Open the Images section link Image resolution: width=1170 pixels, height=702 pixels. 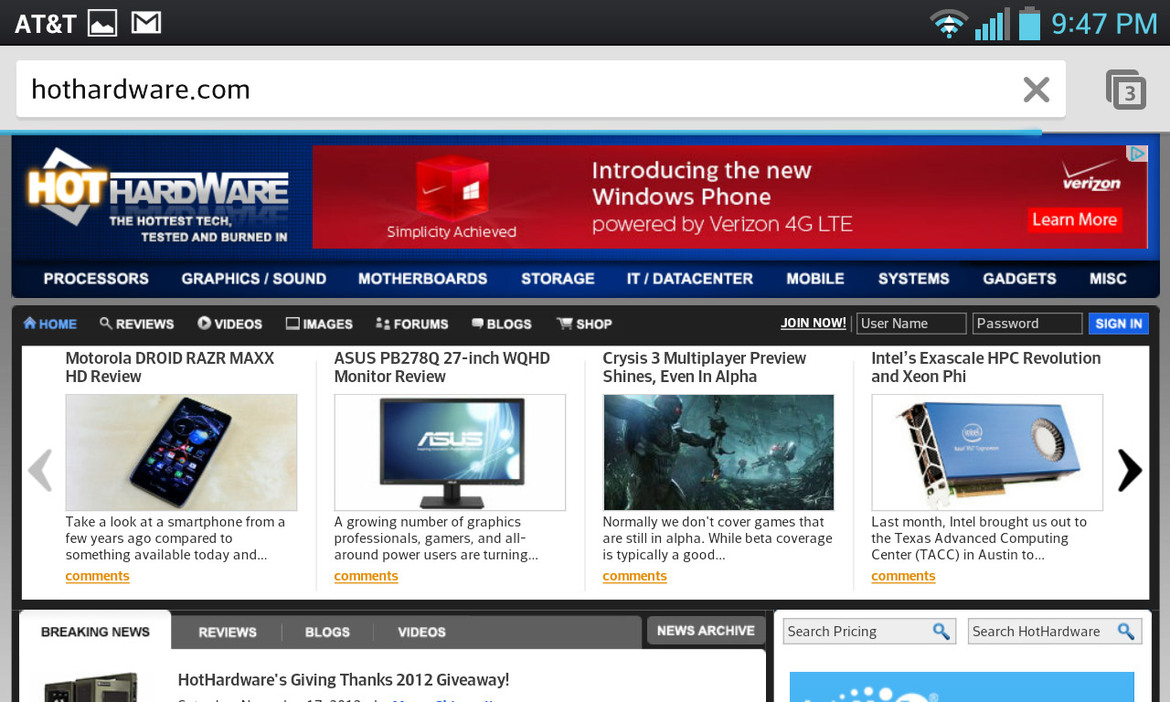pyautogui.click(x=319, y=324)
